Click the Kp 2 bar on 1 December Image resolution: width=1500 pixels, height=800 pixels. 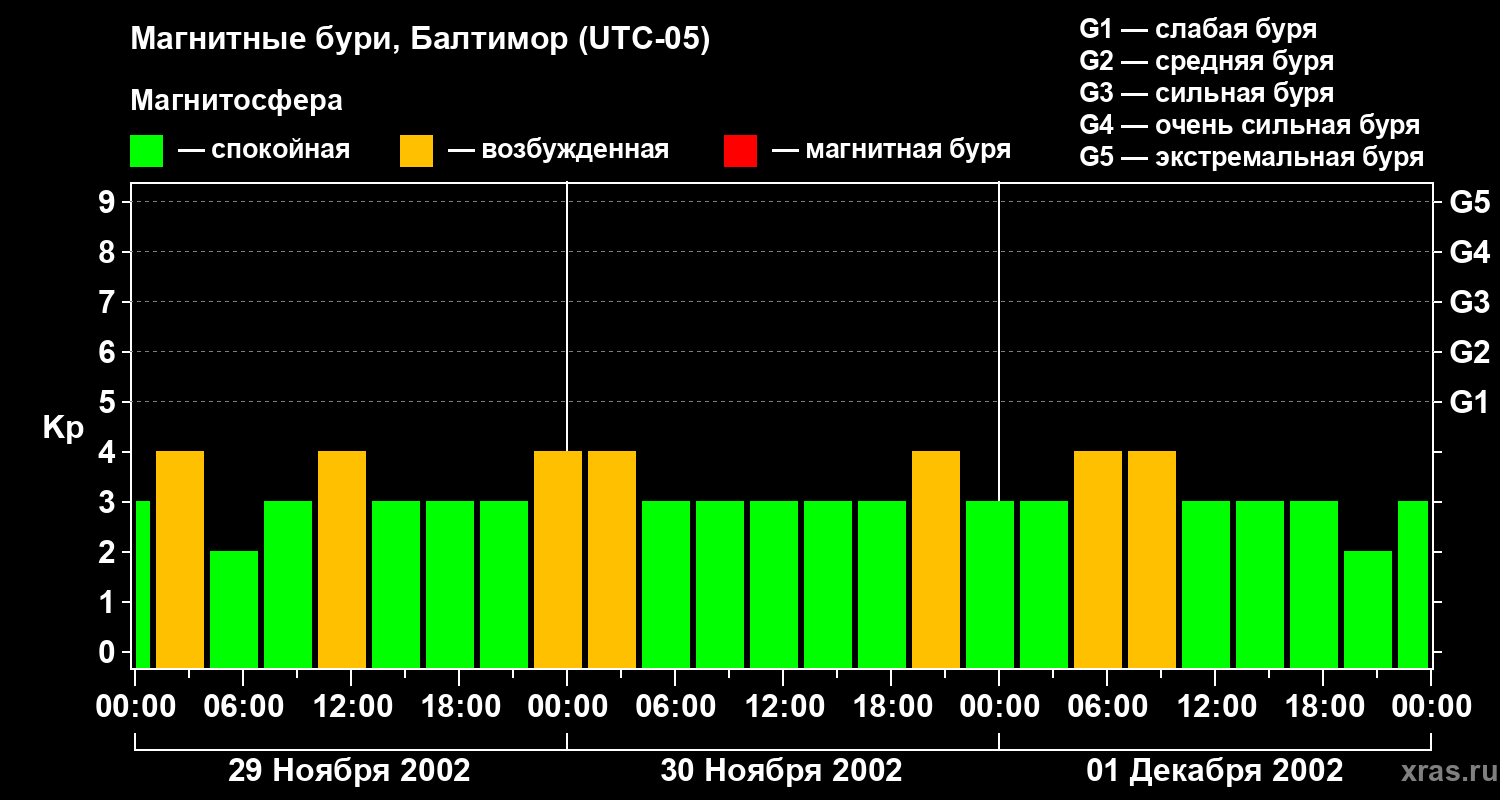point(1368,609)
